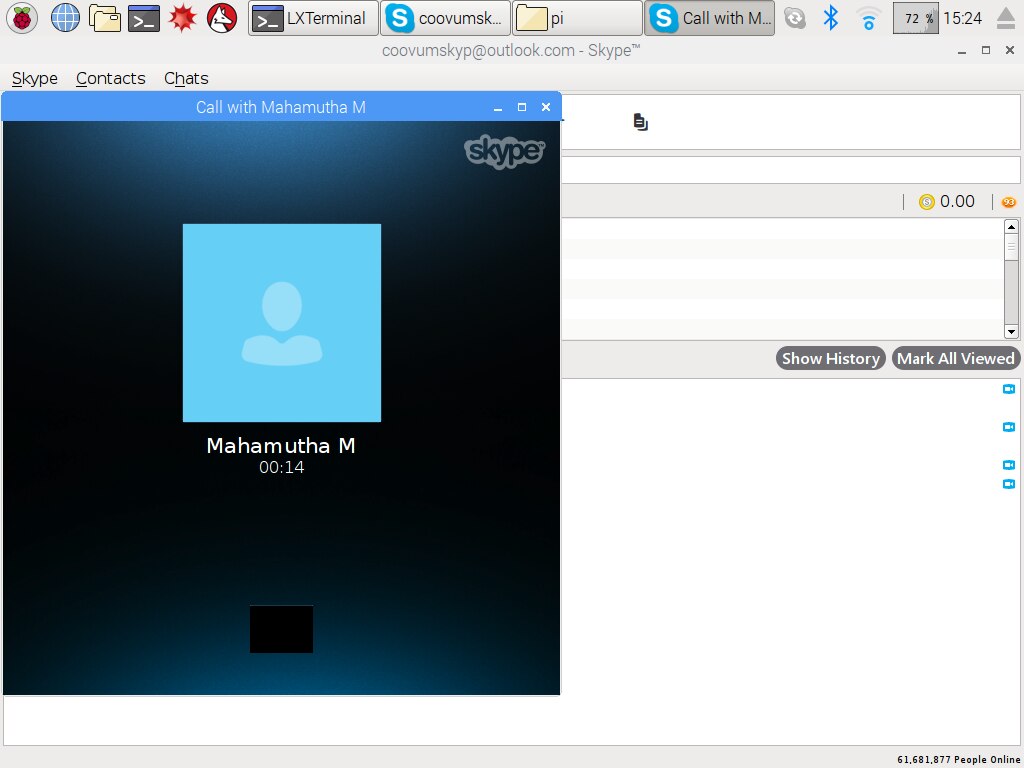Switch to Call with M... taskbar entry
The height and width of the screenshot is (768, 1024).
pyautogui.click(x=709, y=18)
